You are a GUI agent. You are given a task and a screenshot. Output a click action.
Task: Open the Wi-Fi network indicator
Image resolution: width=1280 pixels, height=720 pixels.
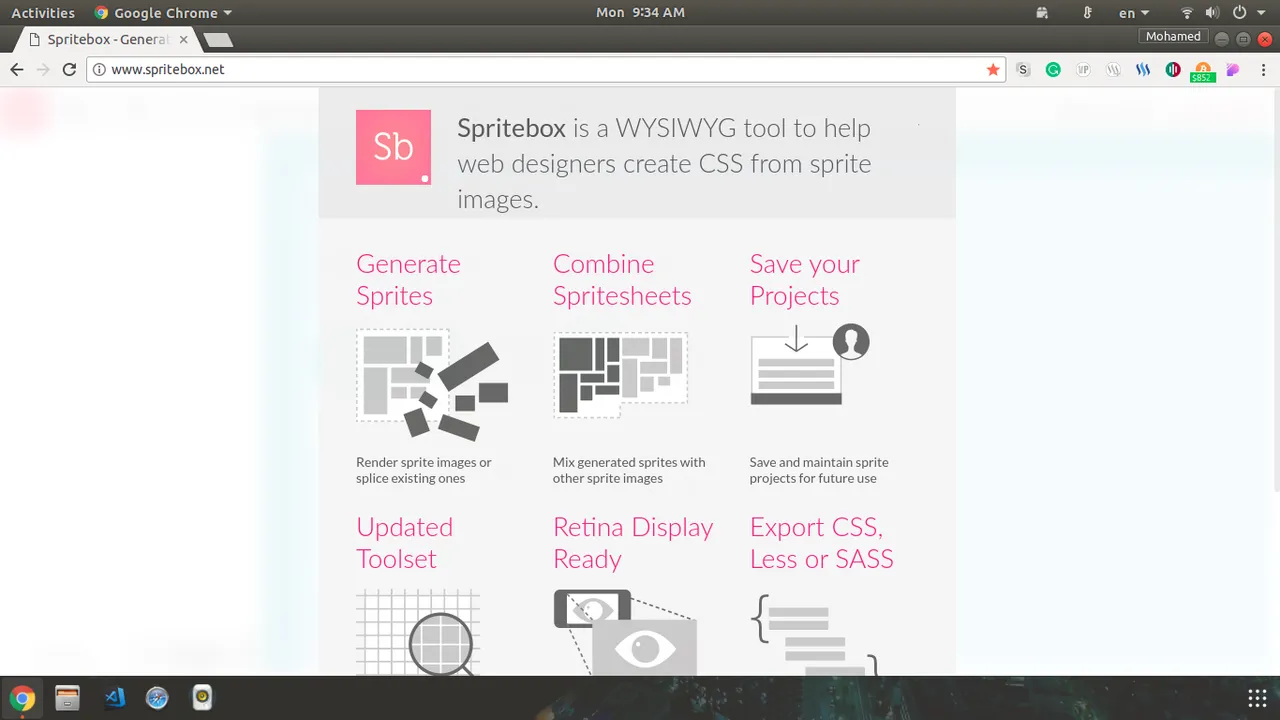1187,13
